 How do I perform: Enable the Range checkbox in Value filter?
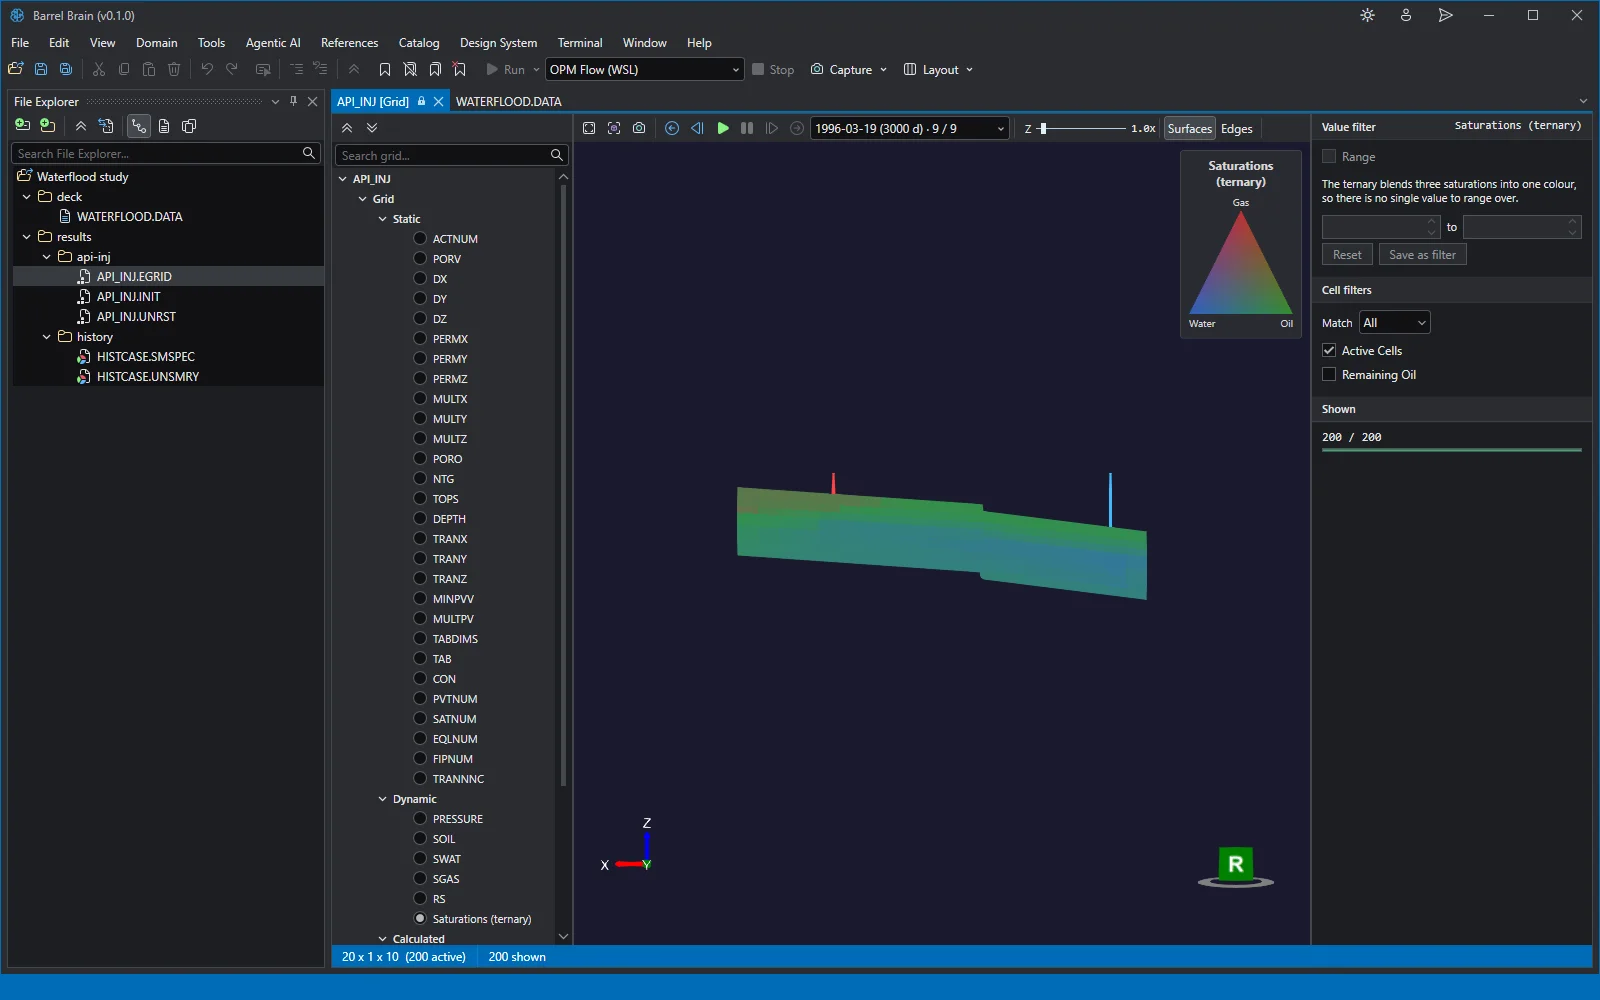click(1329, 156)
